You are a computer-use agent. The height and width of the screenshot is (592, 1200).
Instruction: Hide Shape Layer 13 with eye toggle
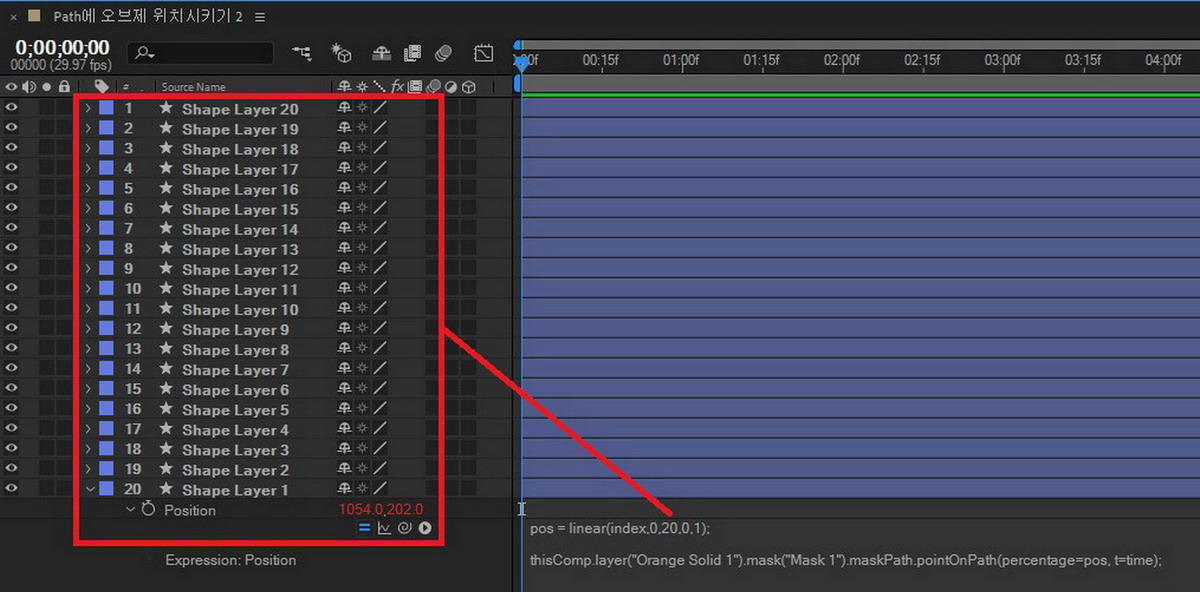(12, 249)
